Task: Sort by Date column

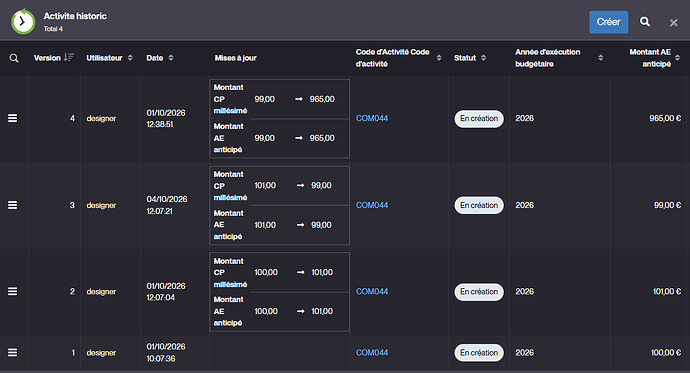Action: click(x=171, y=58)
